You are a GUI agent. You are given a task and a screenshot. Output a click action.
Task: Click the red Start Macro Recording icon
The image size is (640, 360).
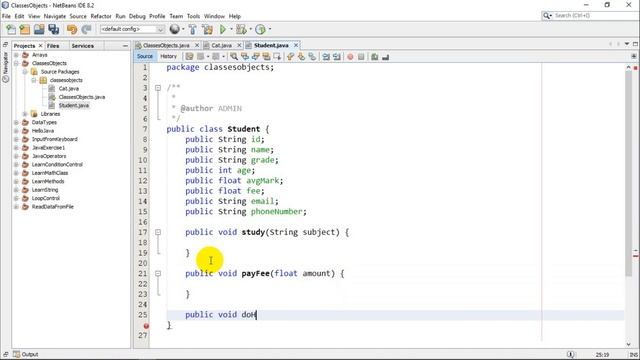[x=350, y=57]
